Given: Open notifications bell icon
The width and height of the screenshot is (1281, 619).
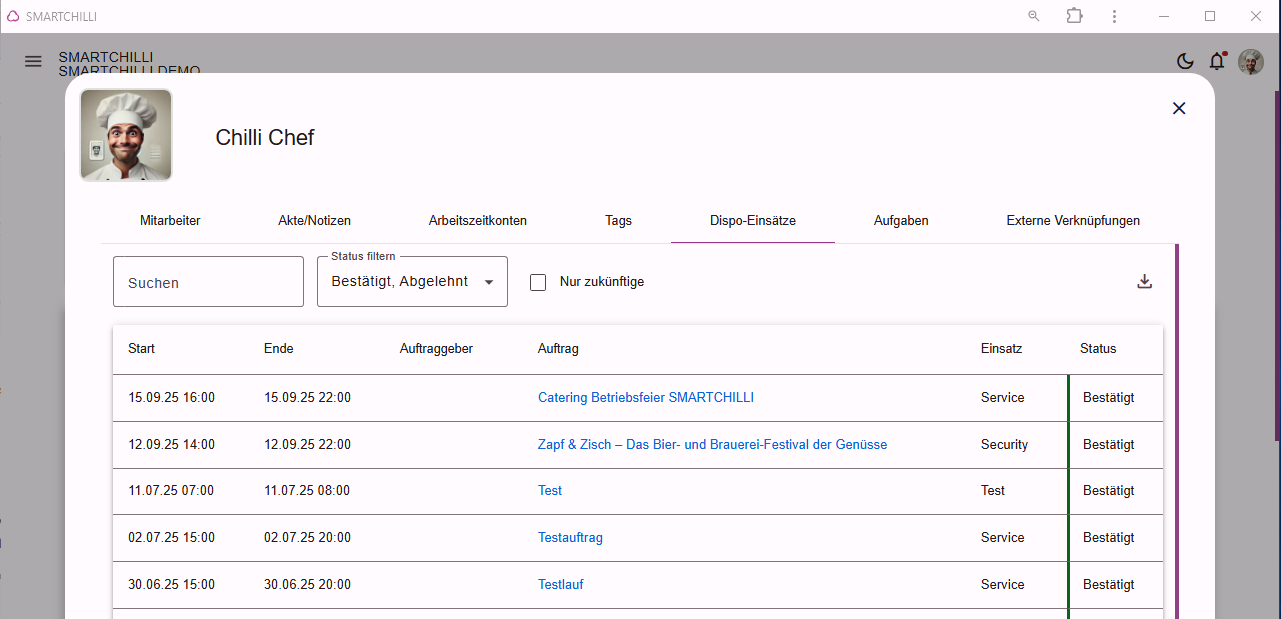Looking at the screenshot, I should [1217, 61].
